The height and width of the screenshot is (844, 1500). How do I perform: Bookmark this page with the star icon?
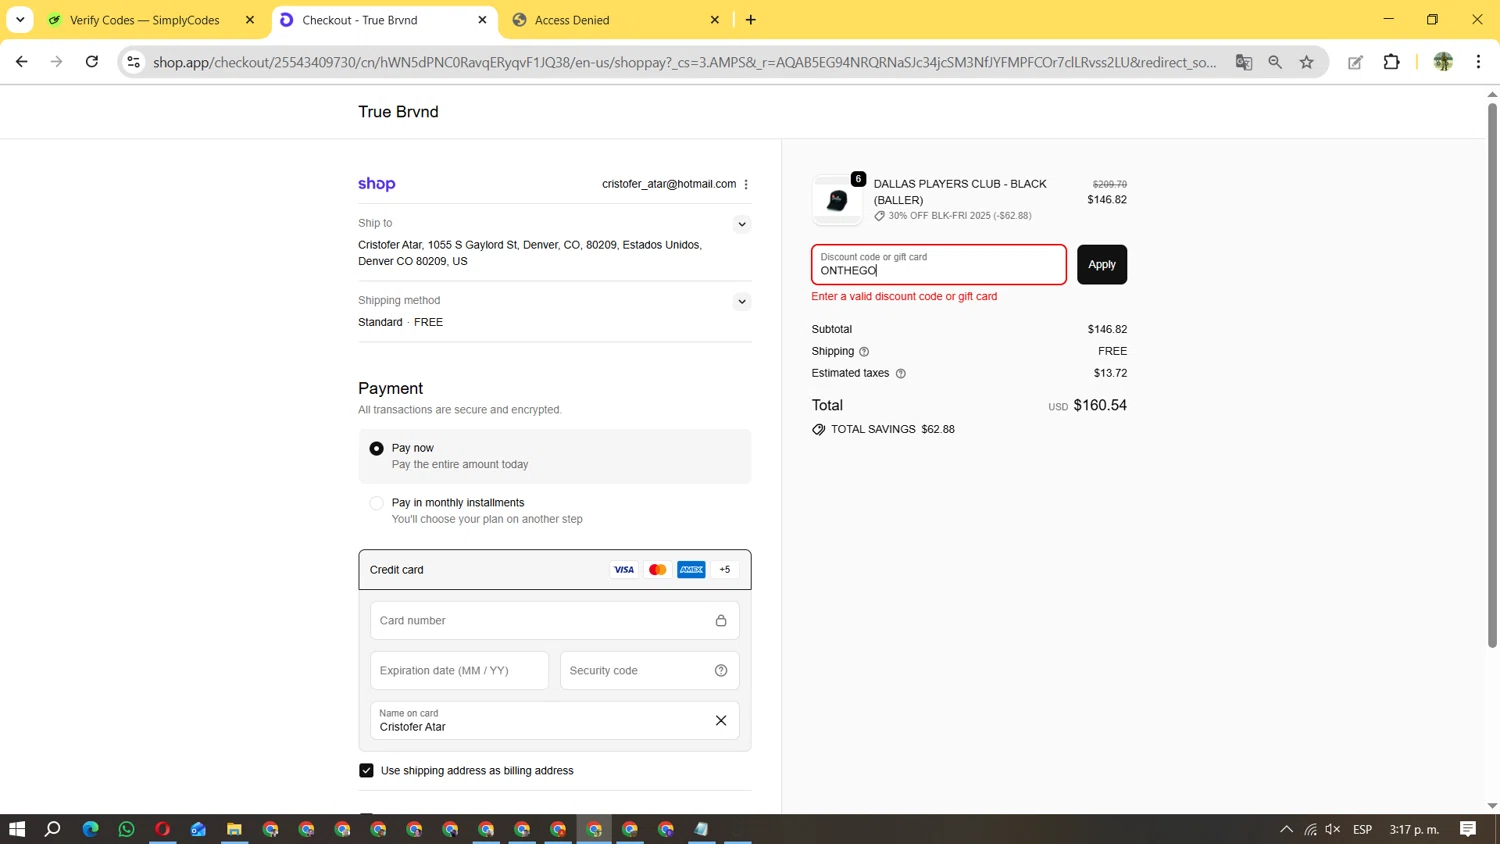tap(1307, 62)
